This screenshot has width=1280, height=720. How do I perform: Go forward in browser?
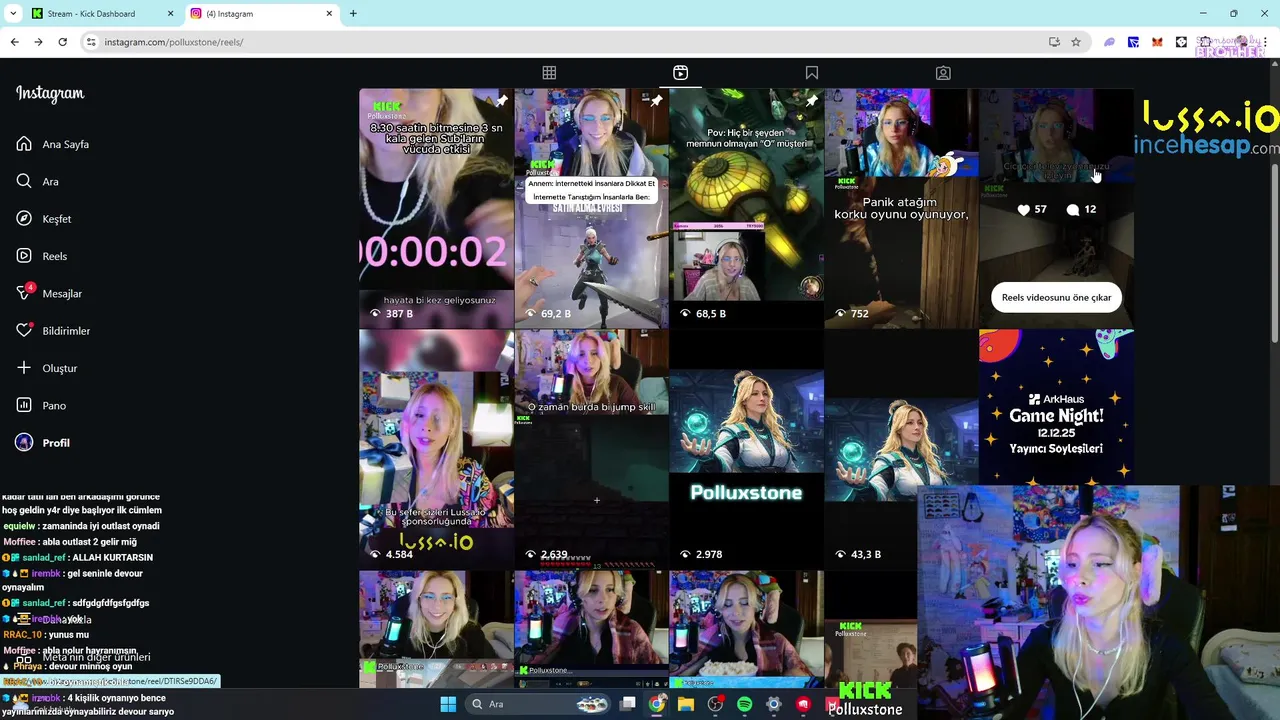[38, 42]
